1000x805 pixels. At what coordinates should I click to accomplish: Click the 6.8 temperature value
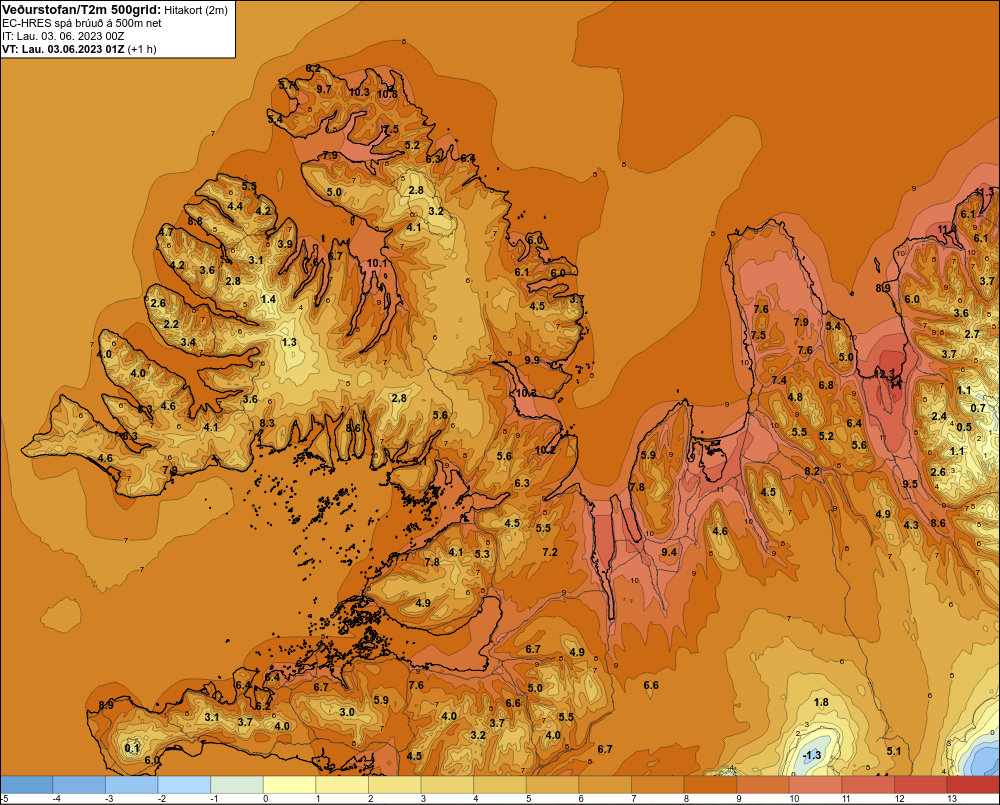(826, 385)
